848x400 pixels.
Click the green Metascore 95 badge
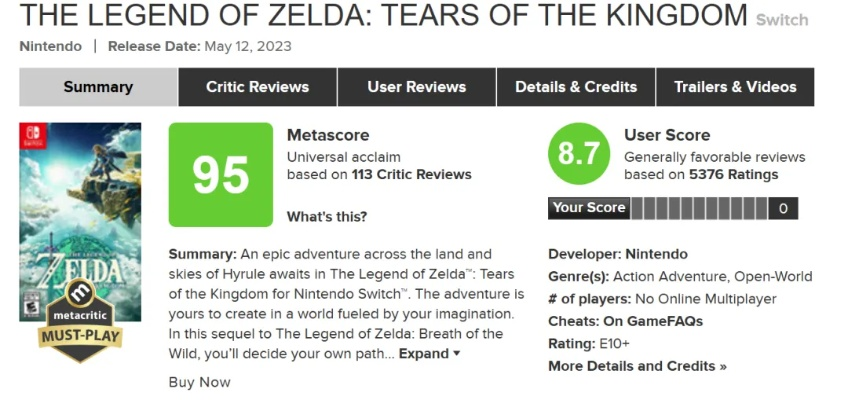(220, 174)
